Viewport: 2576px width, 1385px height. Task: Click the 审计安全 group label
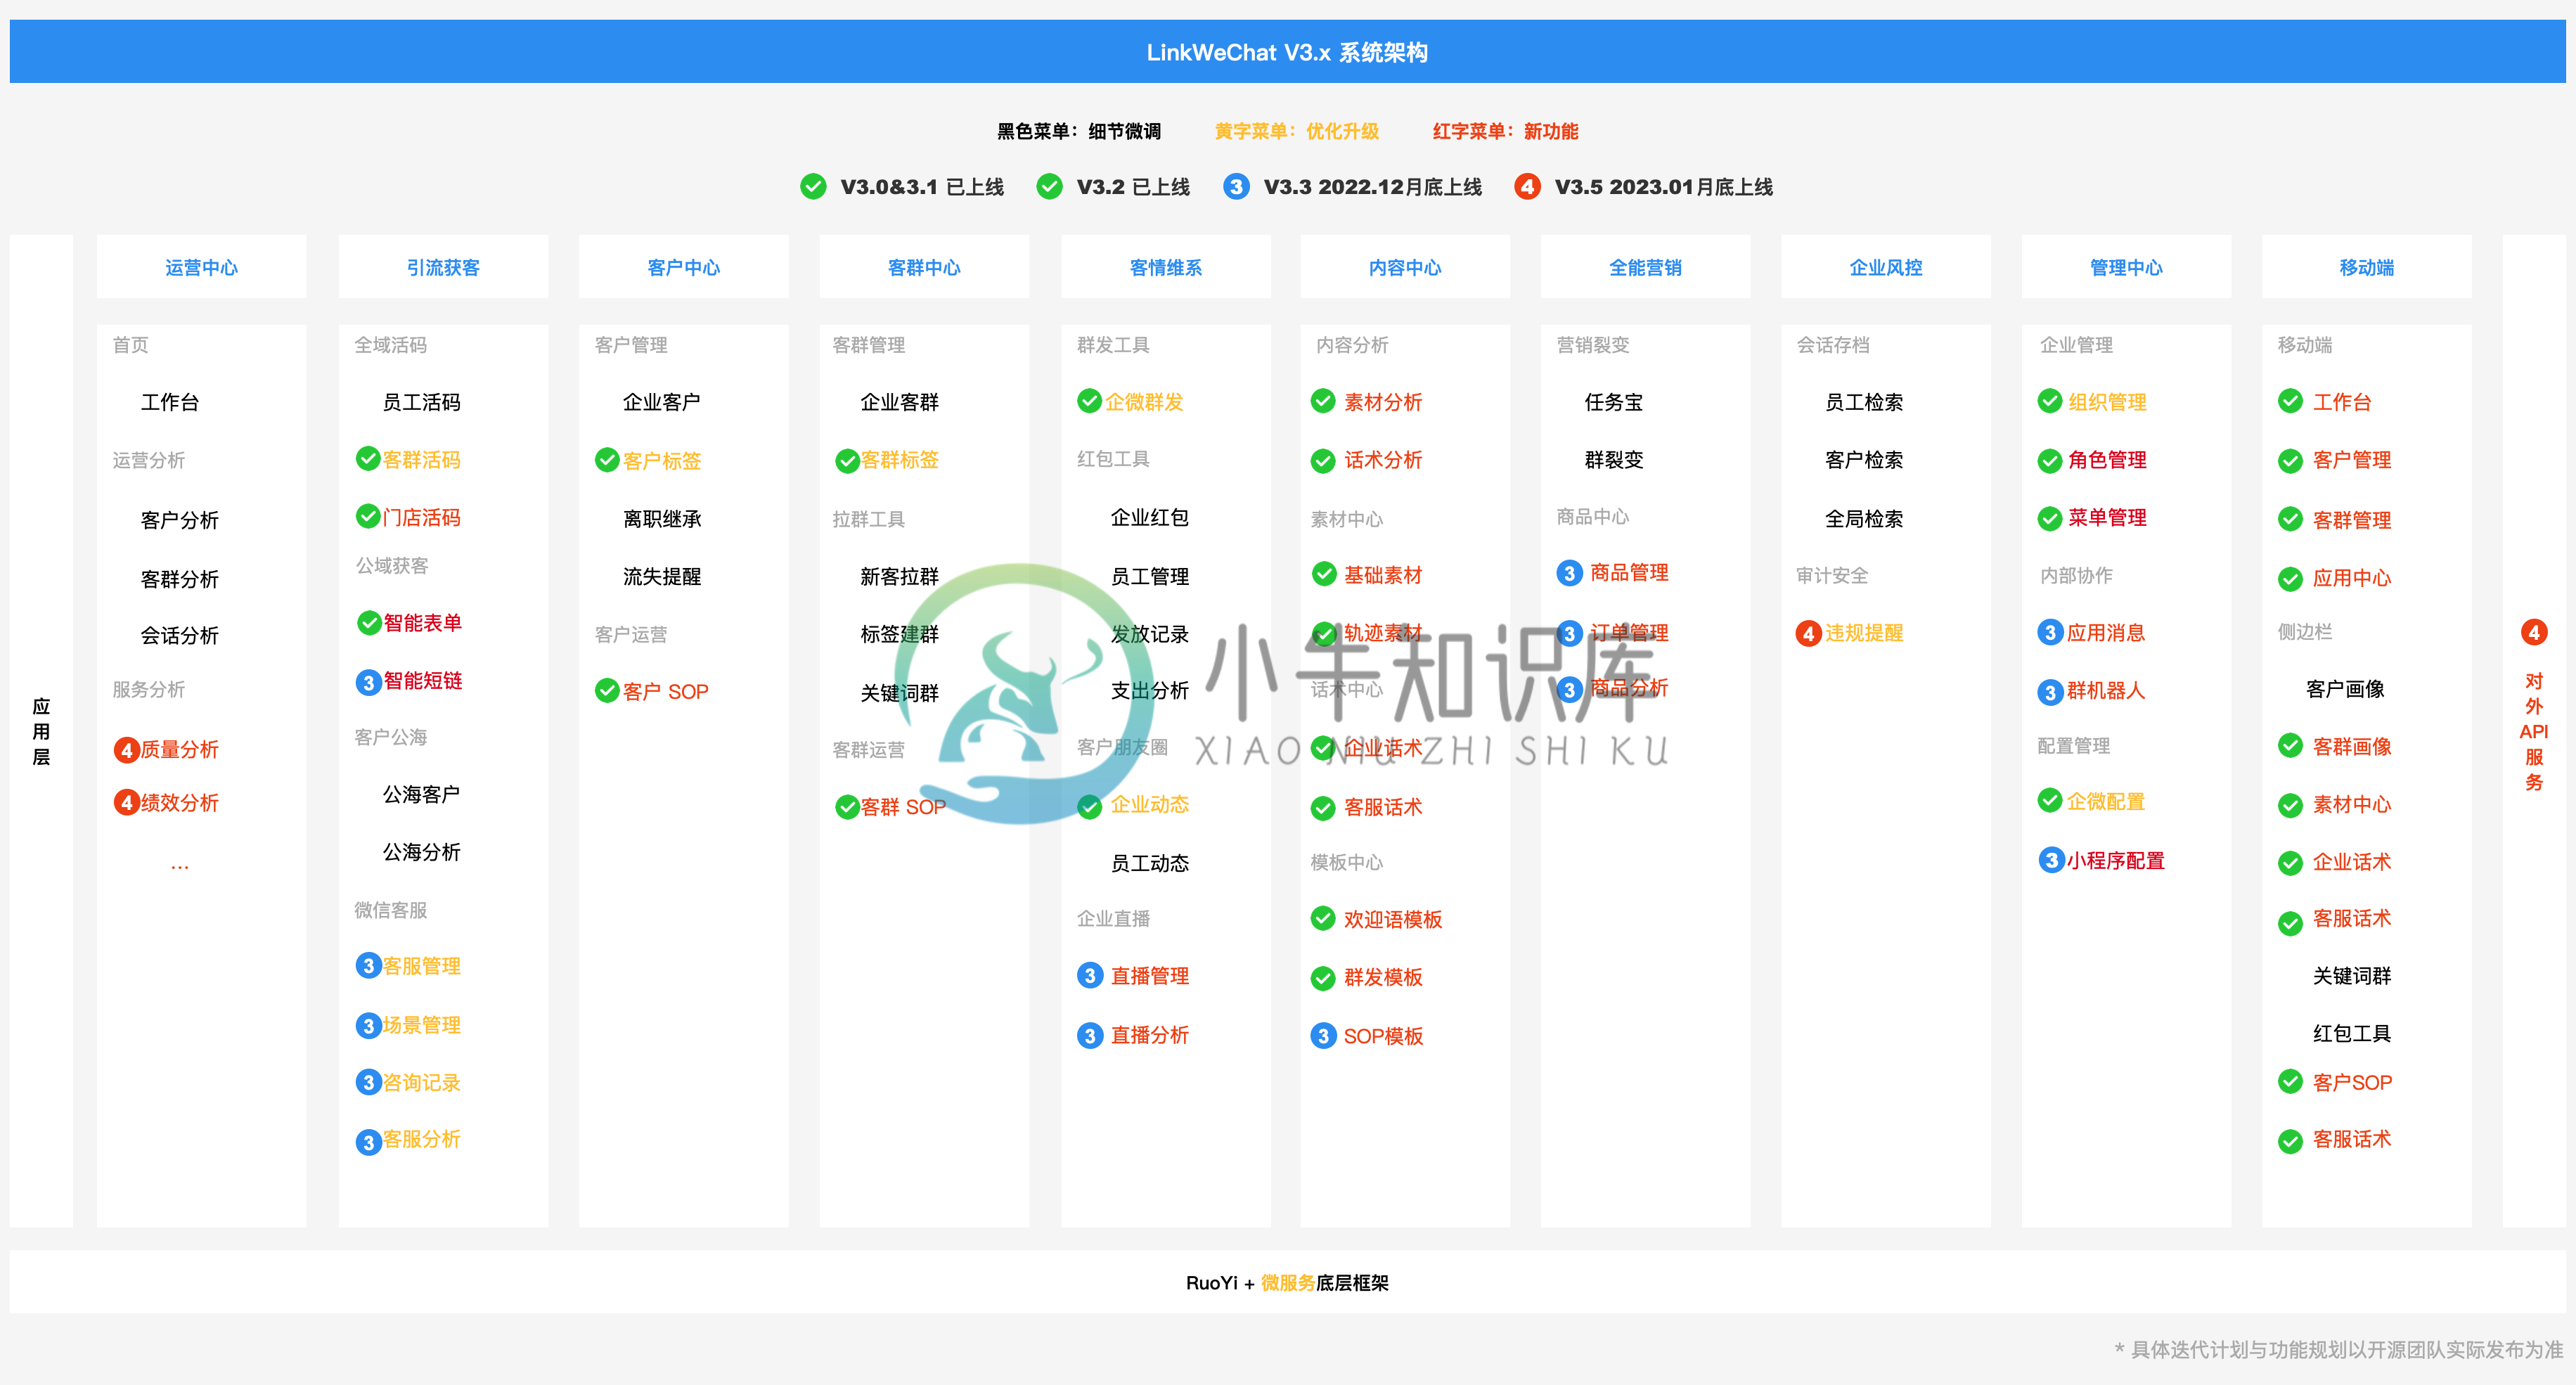pyautogui.click(x=1832, y=575)
